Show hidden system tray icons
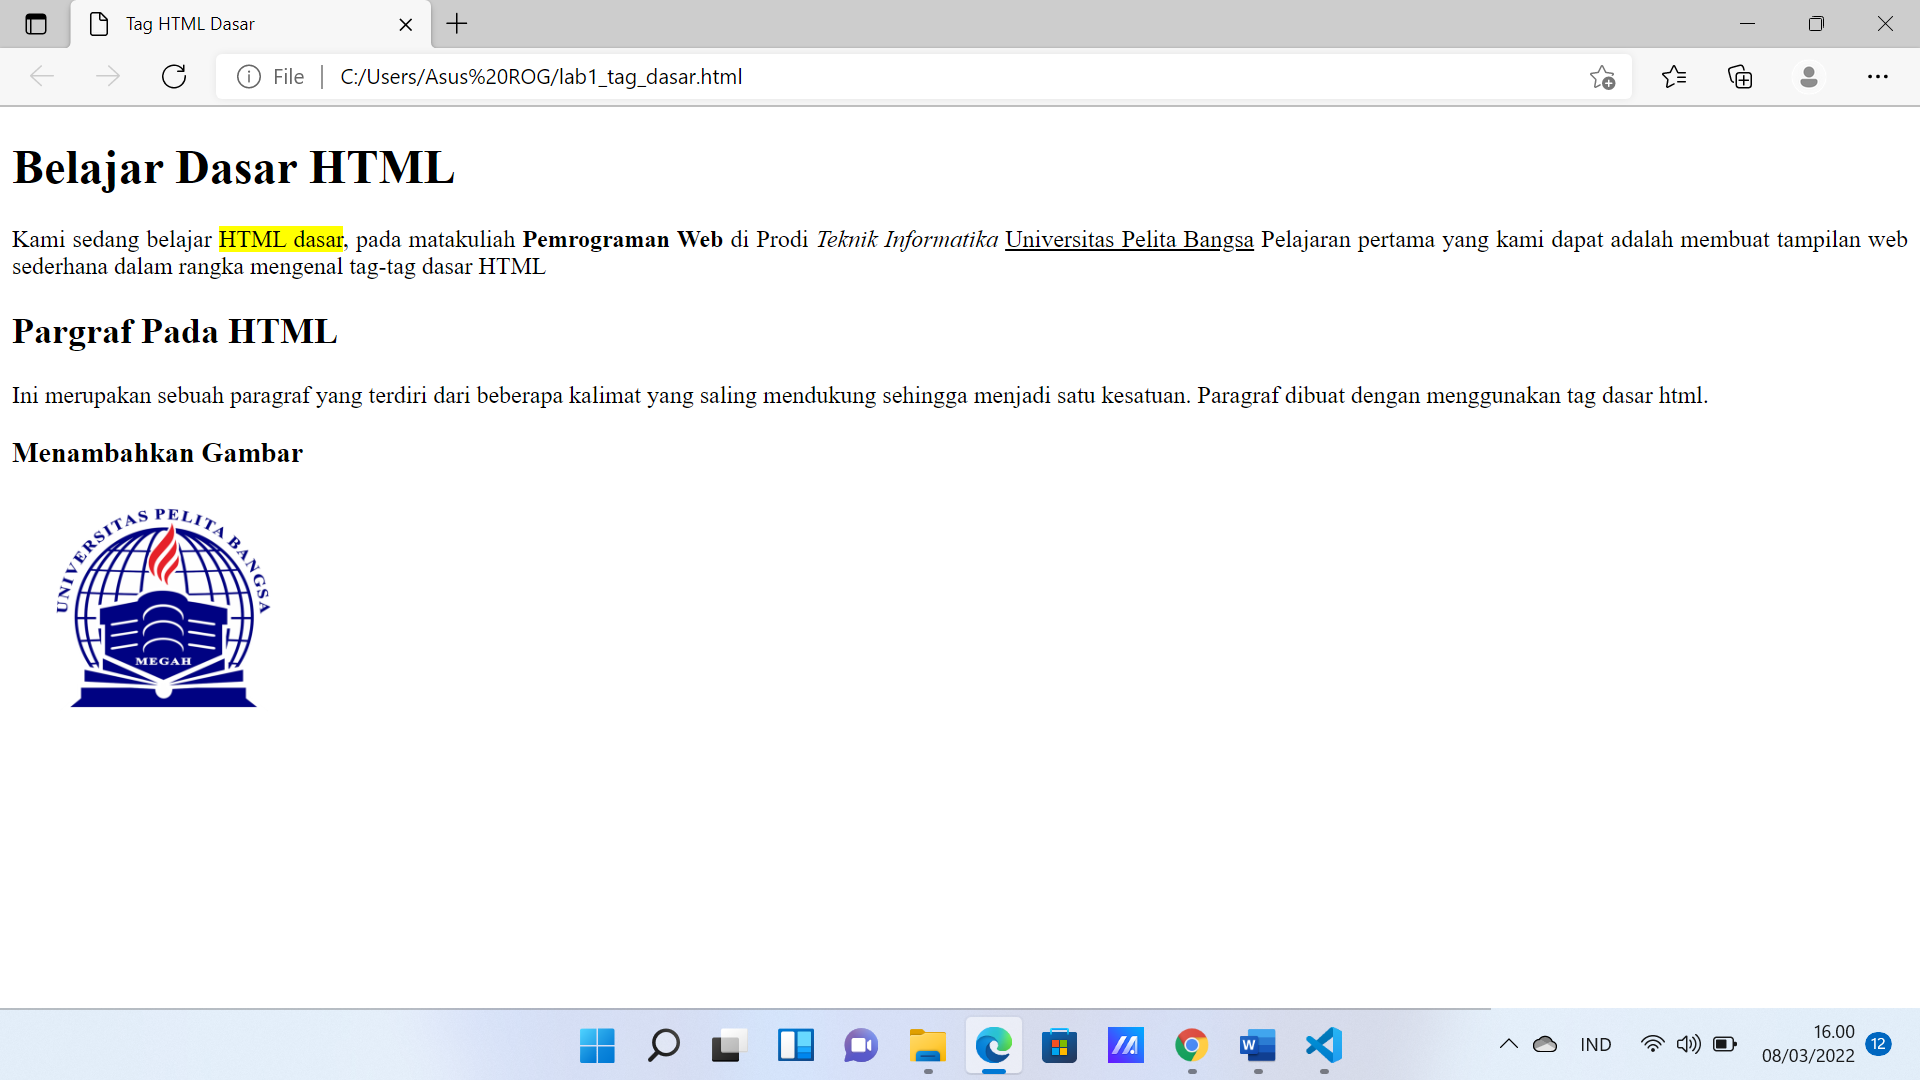Viewport: 1920px width, 1080px height. 1508,1045
